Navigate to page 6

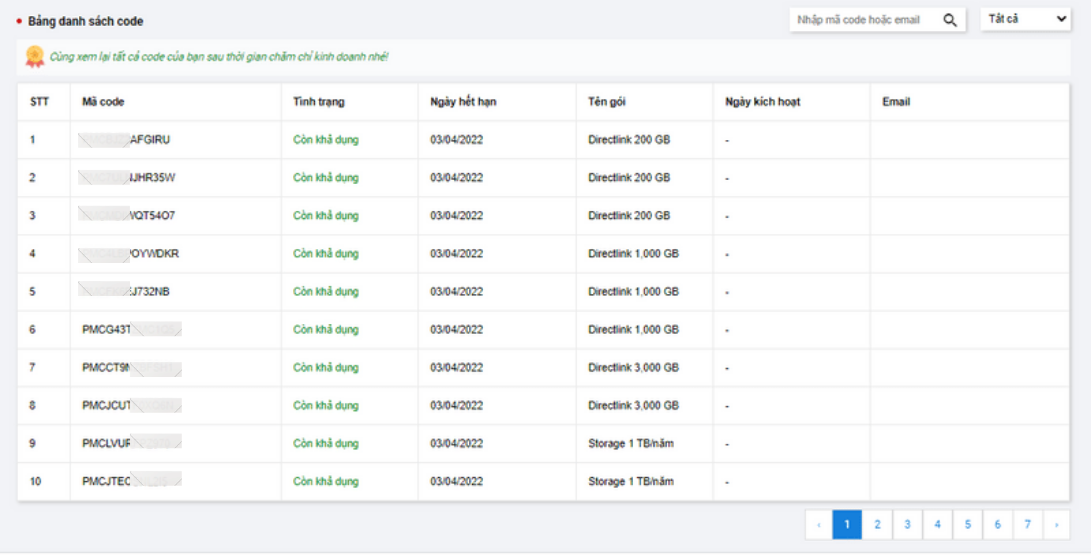[997, 524]
